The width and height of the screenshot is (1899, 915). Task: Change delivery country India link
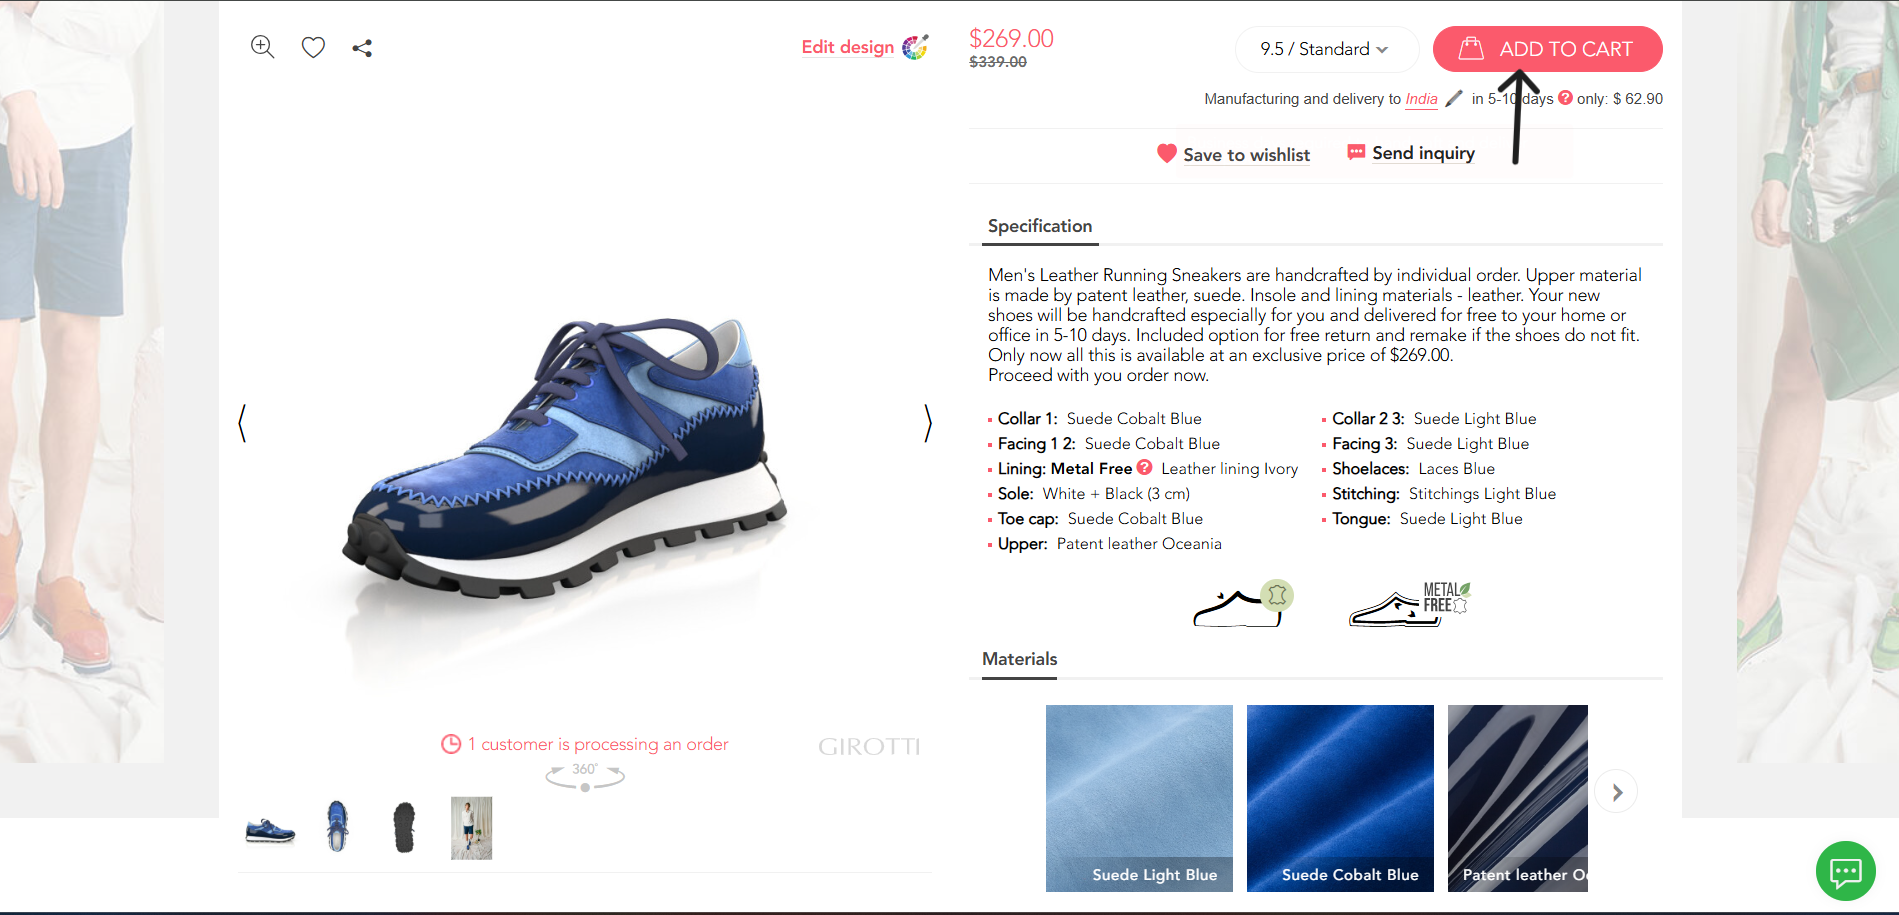click(1421, 99)
